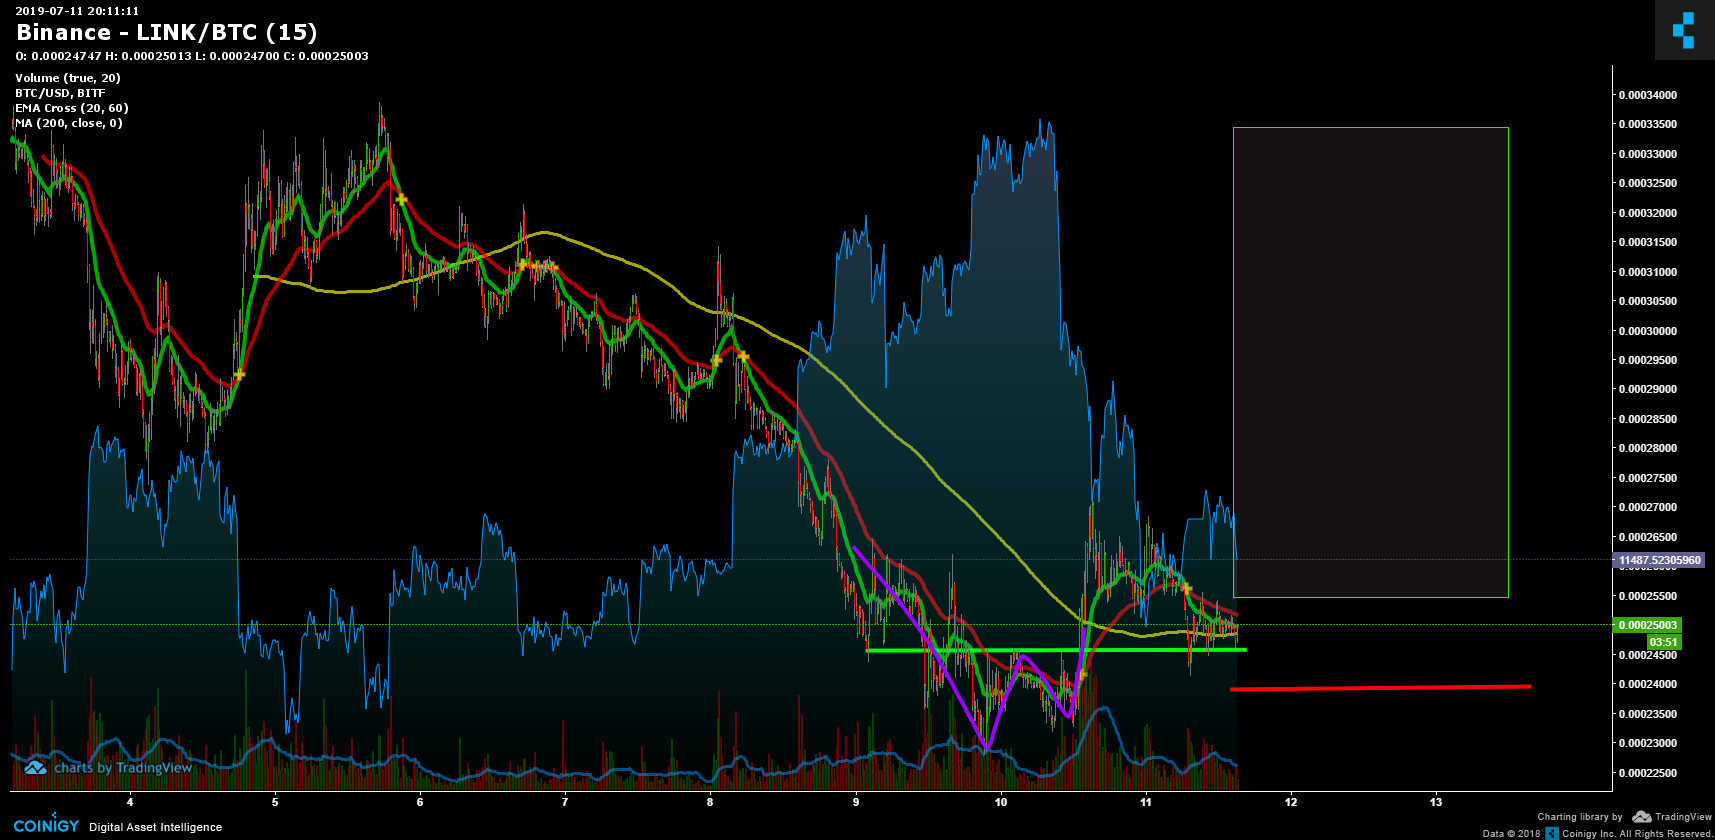1715x840 pixels.
Task: Click date label 11 on time axis
Action: tap(1146, 802)
